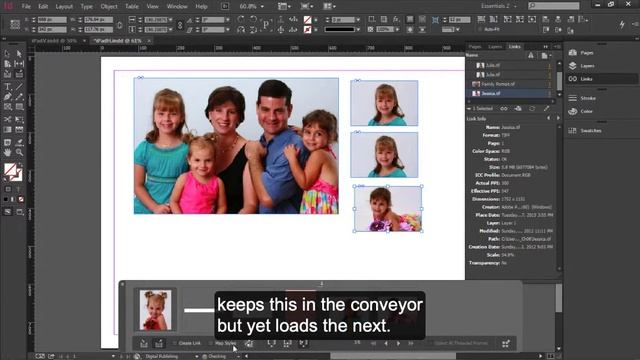Viewport: 640px width, 360px height.
Task: Open the stroke style dropdown
Action: point(358,29)
